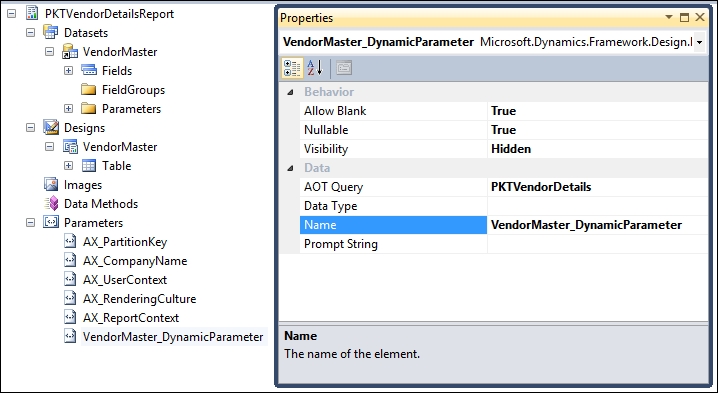
Task: Switch to Alphabetical sort icon in Properties
Action: 315,69
